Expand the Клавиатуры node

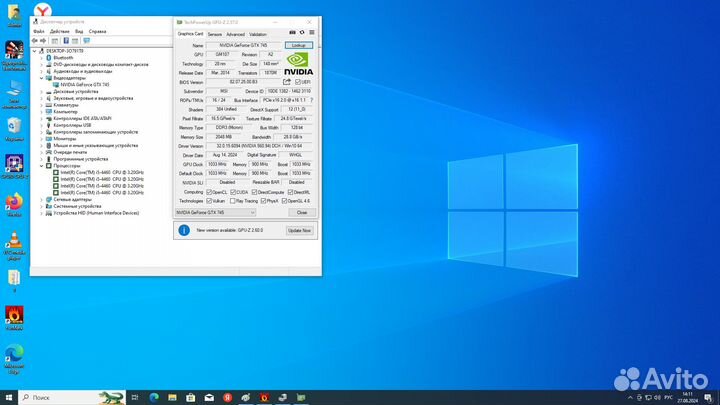point(41,105)
